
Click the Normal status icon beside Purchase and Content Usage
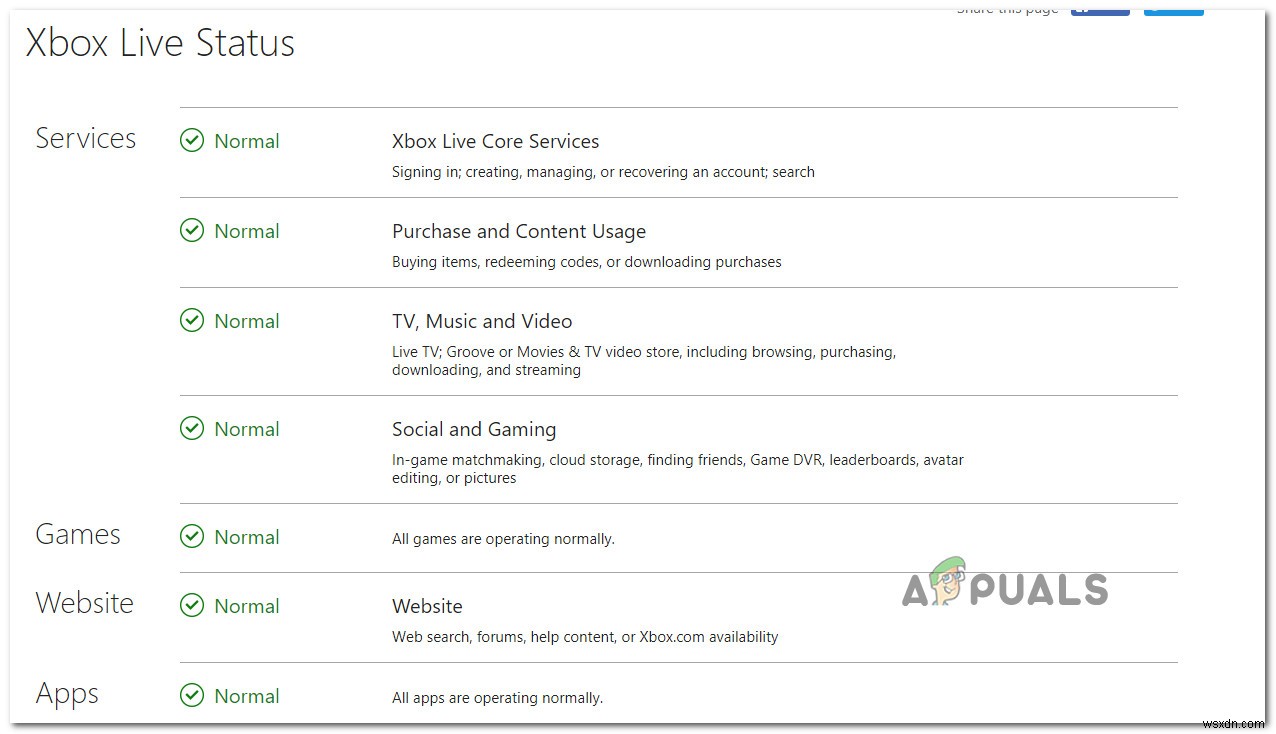point(192,231)
